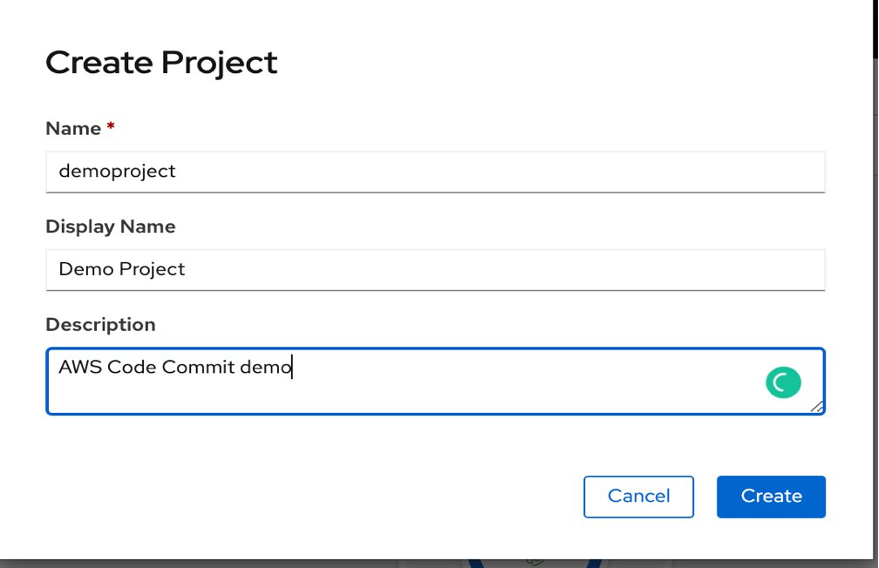
Task: Click the "AWS Code Commit demo" text
Action: click(175, 367)
